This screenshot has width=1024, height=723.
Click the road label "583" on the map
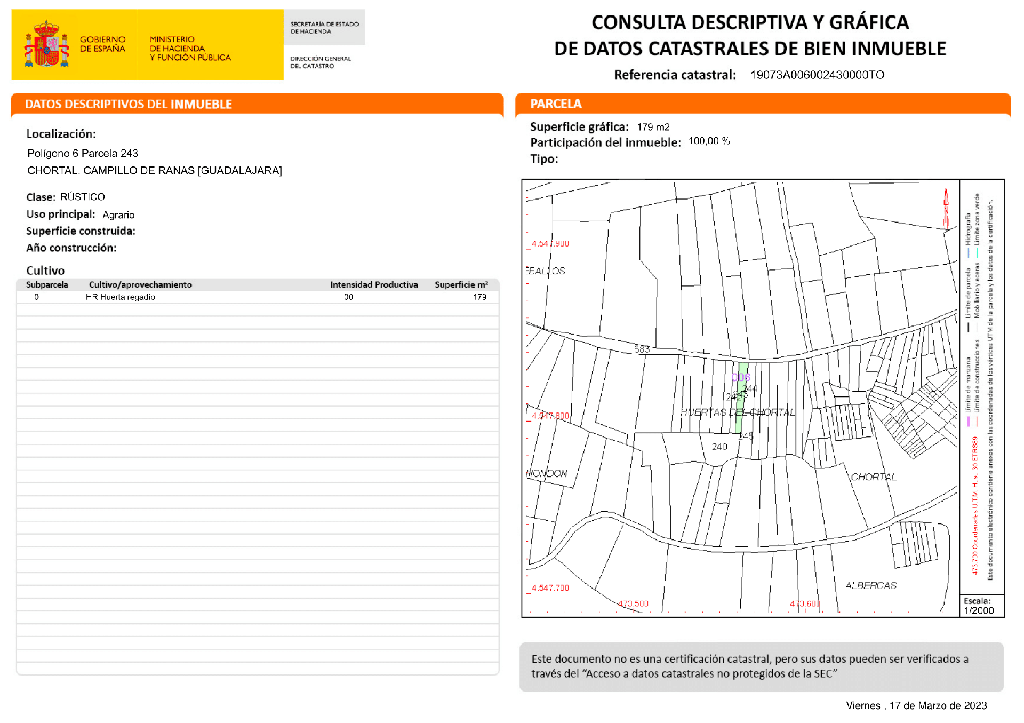(643, 349)
